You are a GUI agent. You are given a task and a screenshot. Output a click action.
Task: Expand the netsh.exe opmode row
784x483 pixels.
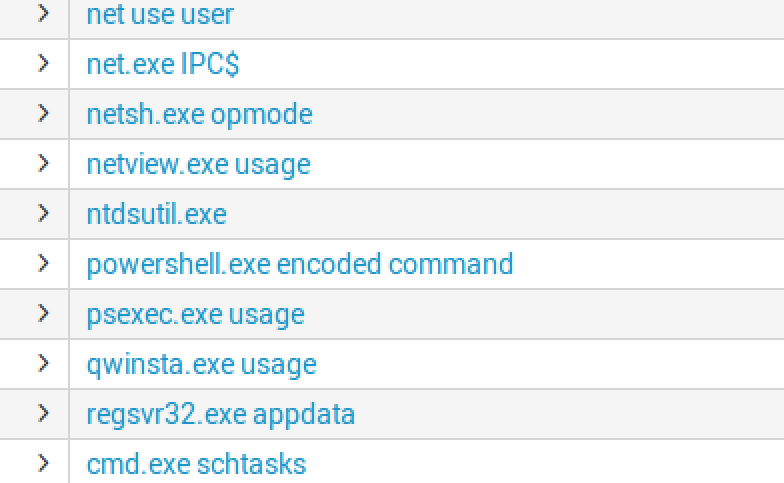point(43,114)
